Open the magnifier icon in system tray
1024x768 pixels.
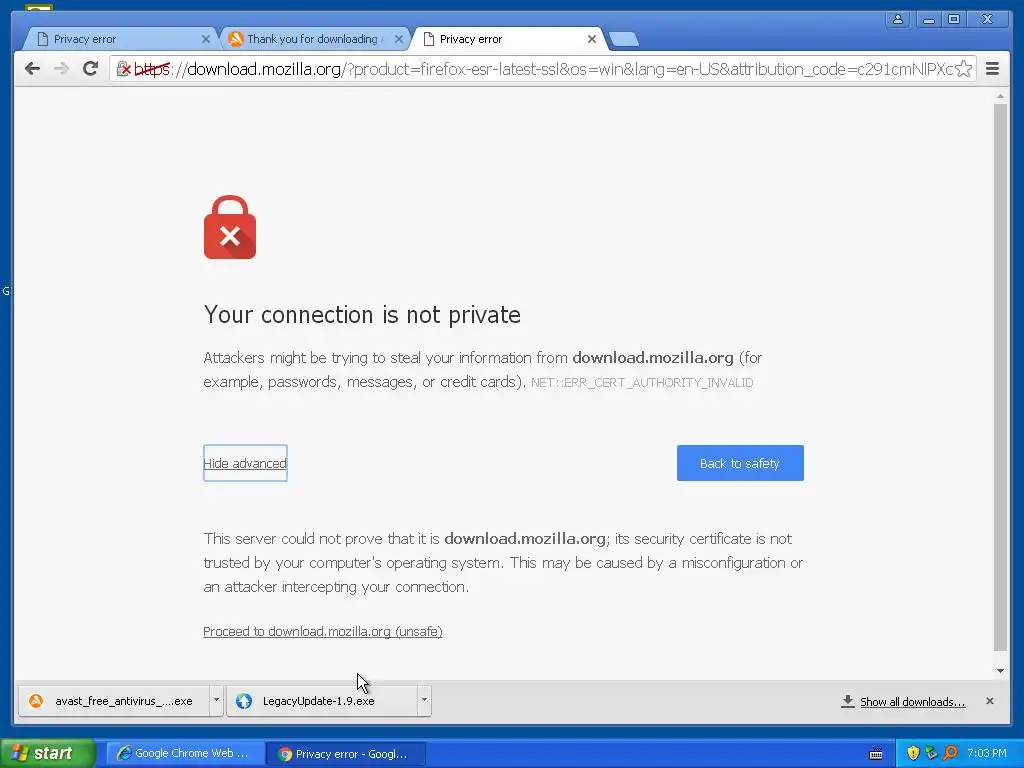[950, 753]
